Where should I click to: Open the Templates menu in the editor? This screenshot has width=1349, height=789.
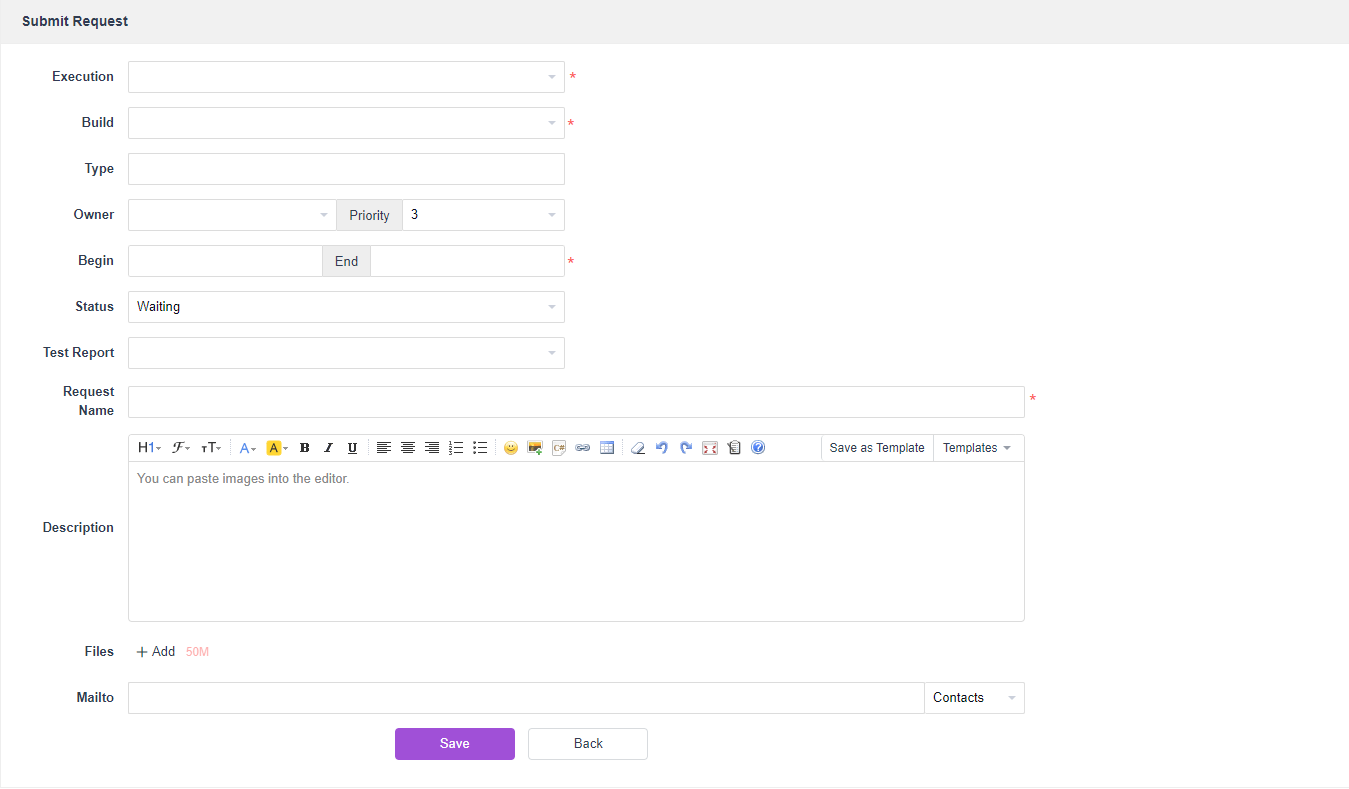[977, 448]
